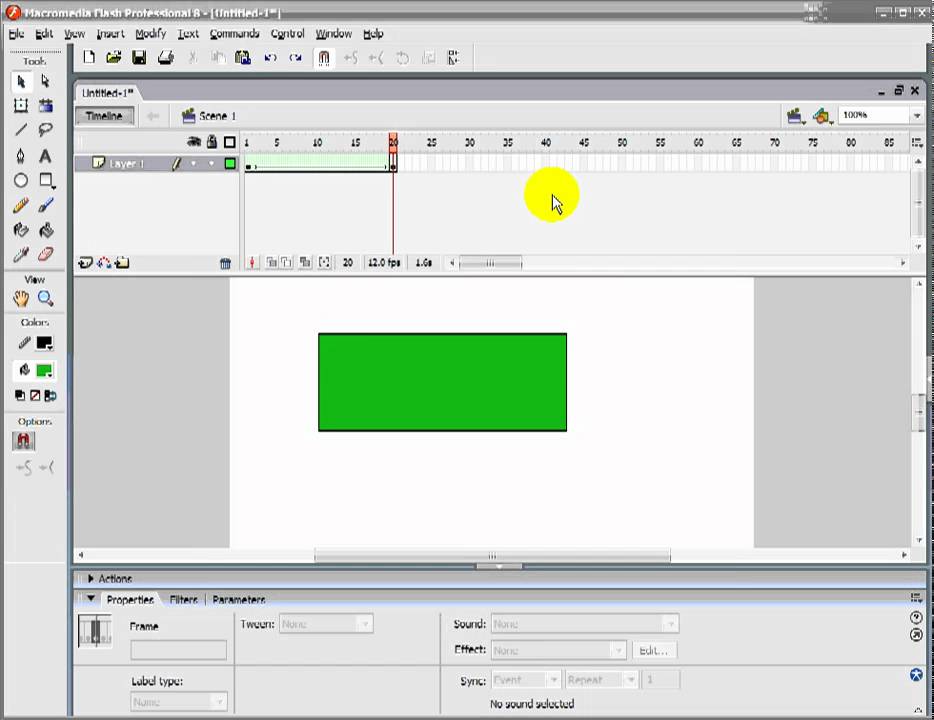Viewport: 934px width, 720px height.
Task: Select the Zoom magnifier tool
Action: tap(46, 298)
